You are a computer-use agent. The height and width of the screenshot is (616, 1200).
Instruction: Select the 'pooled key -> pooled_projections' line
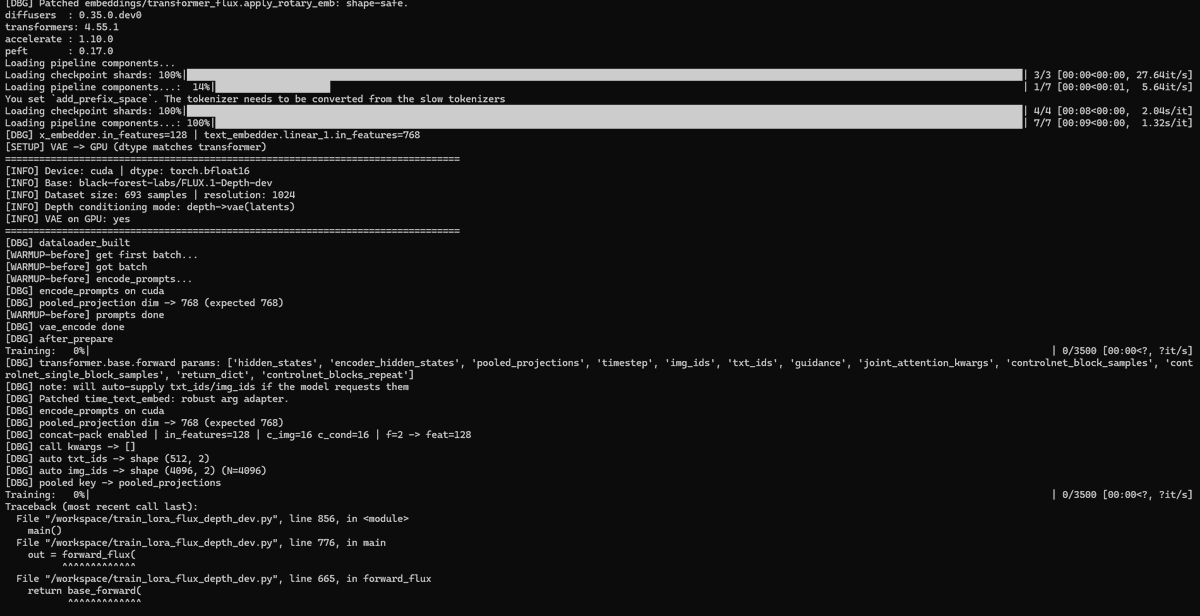[x=113, y=483]
